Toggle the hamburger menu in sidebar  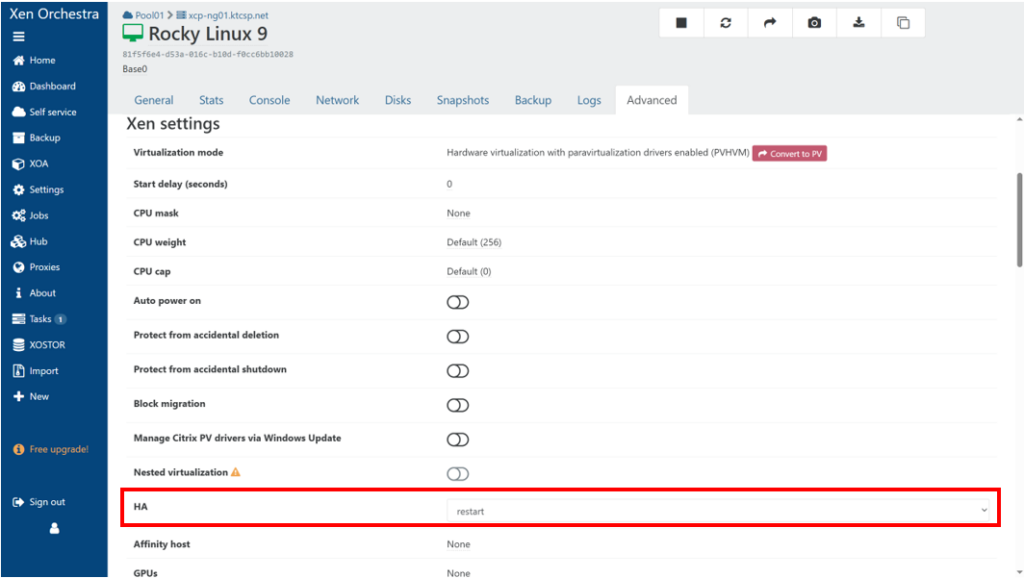pyautogui.click(x=18, y=37)
